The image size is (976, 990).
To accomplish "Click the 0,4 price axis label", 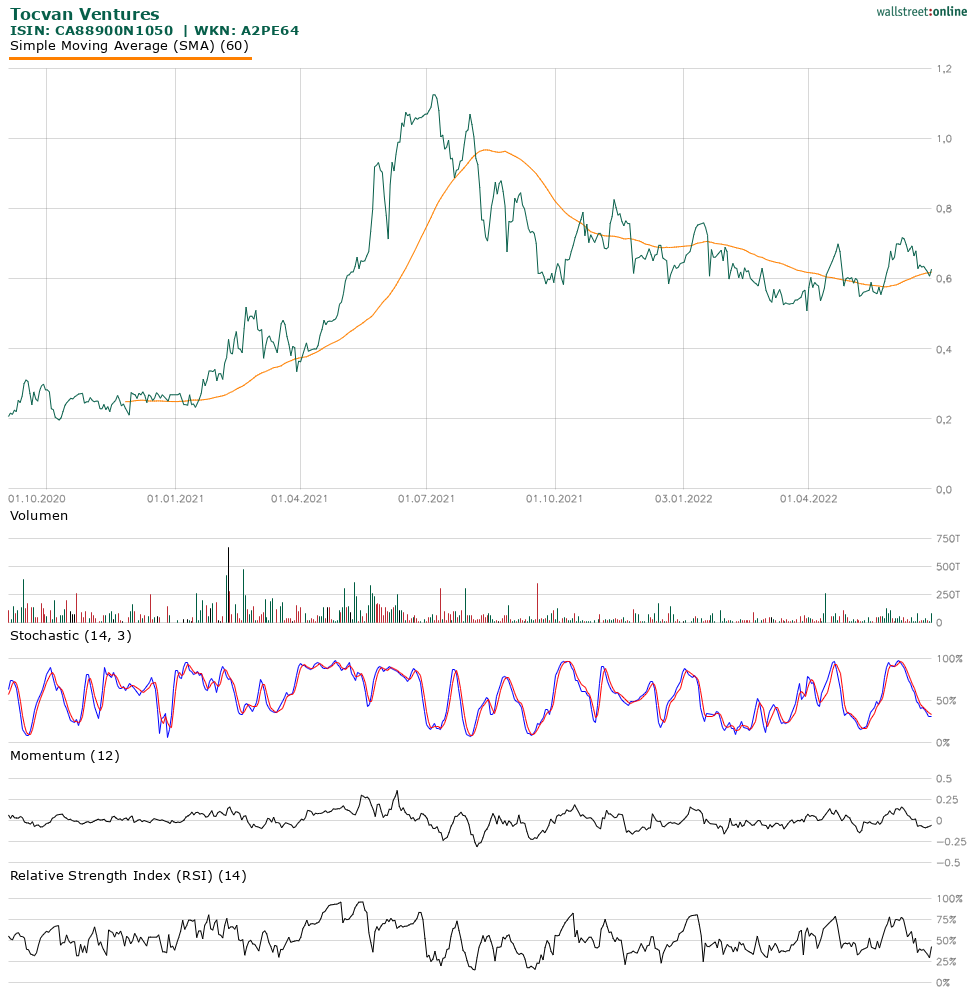I will coord(944,350).
